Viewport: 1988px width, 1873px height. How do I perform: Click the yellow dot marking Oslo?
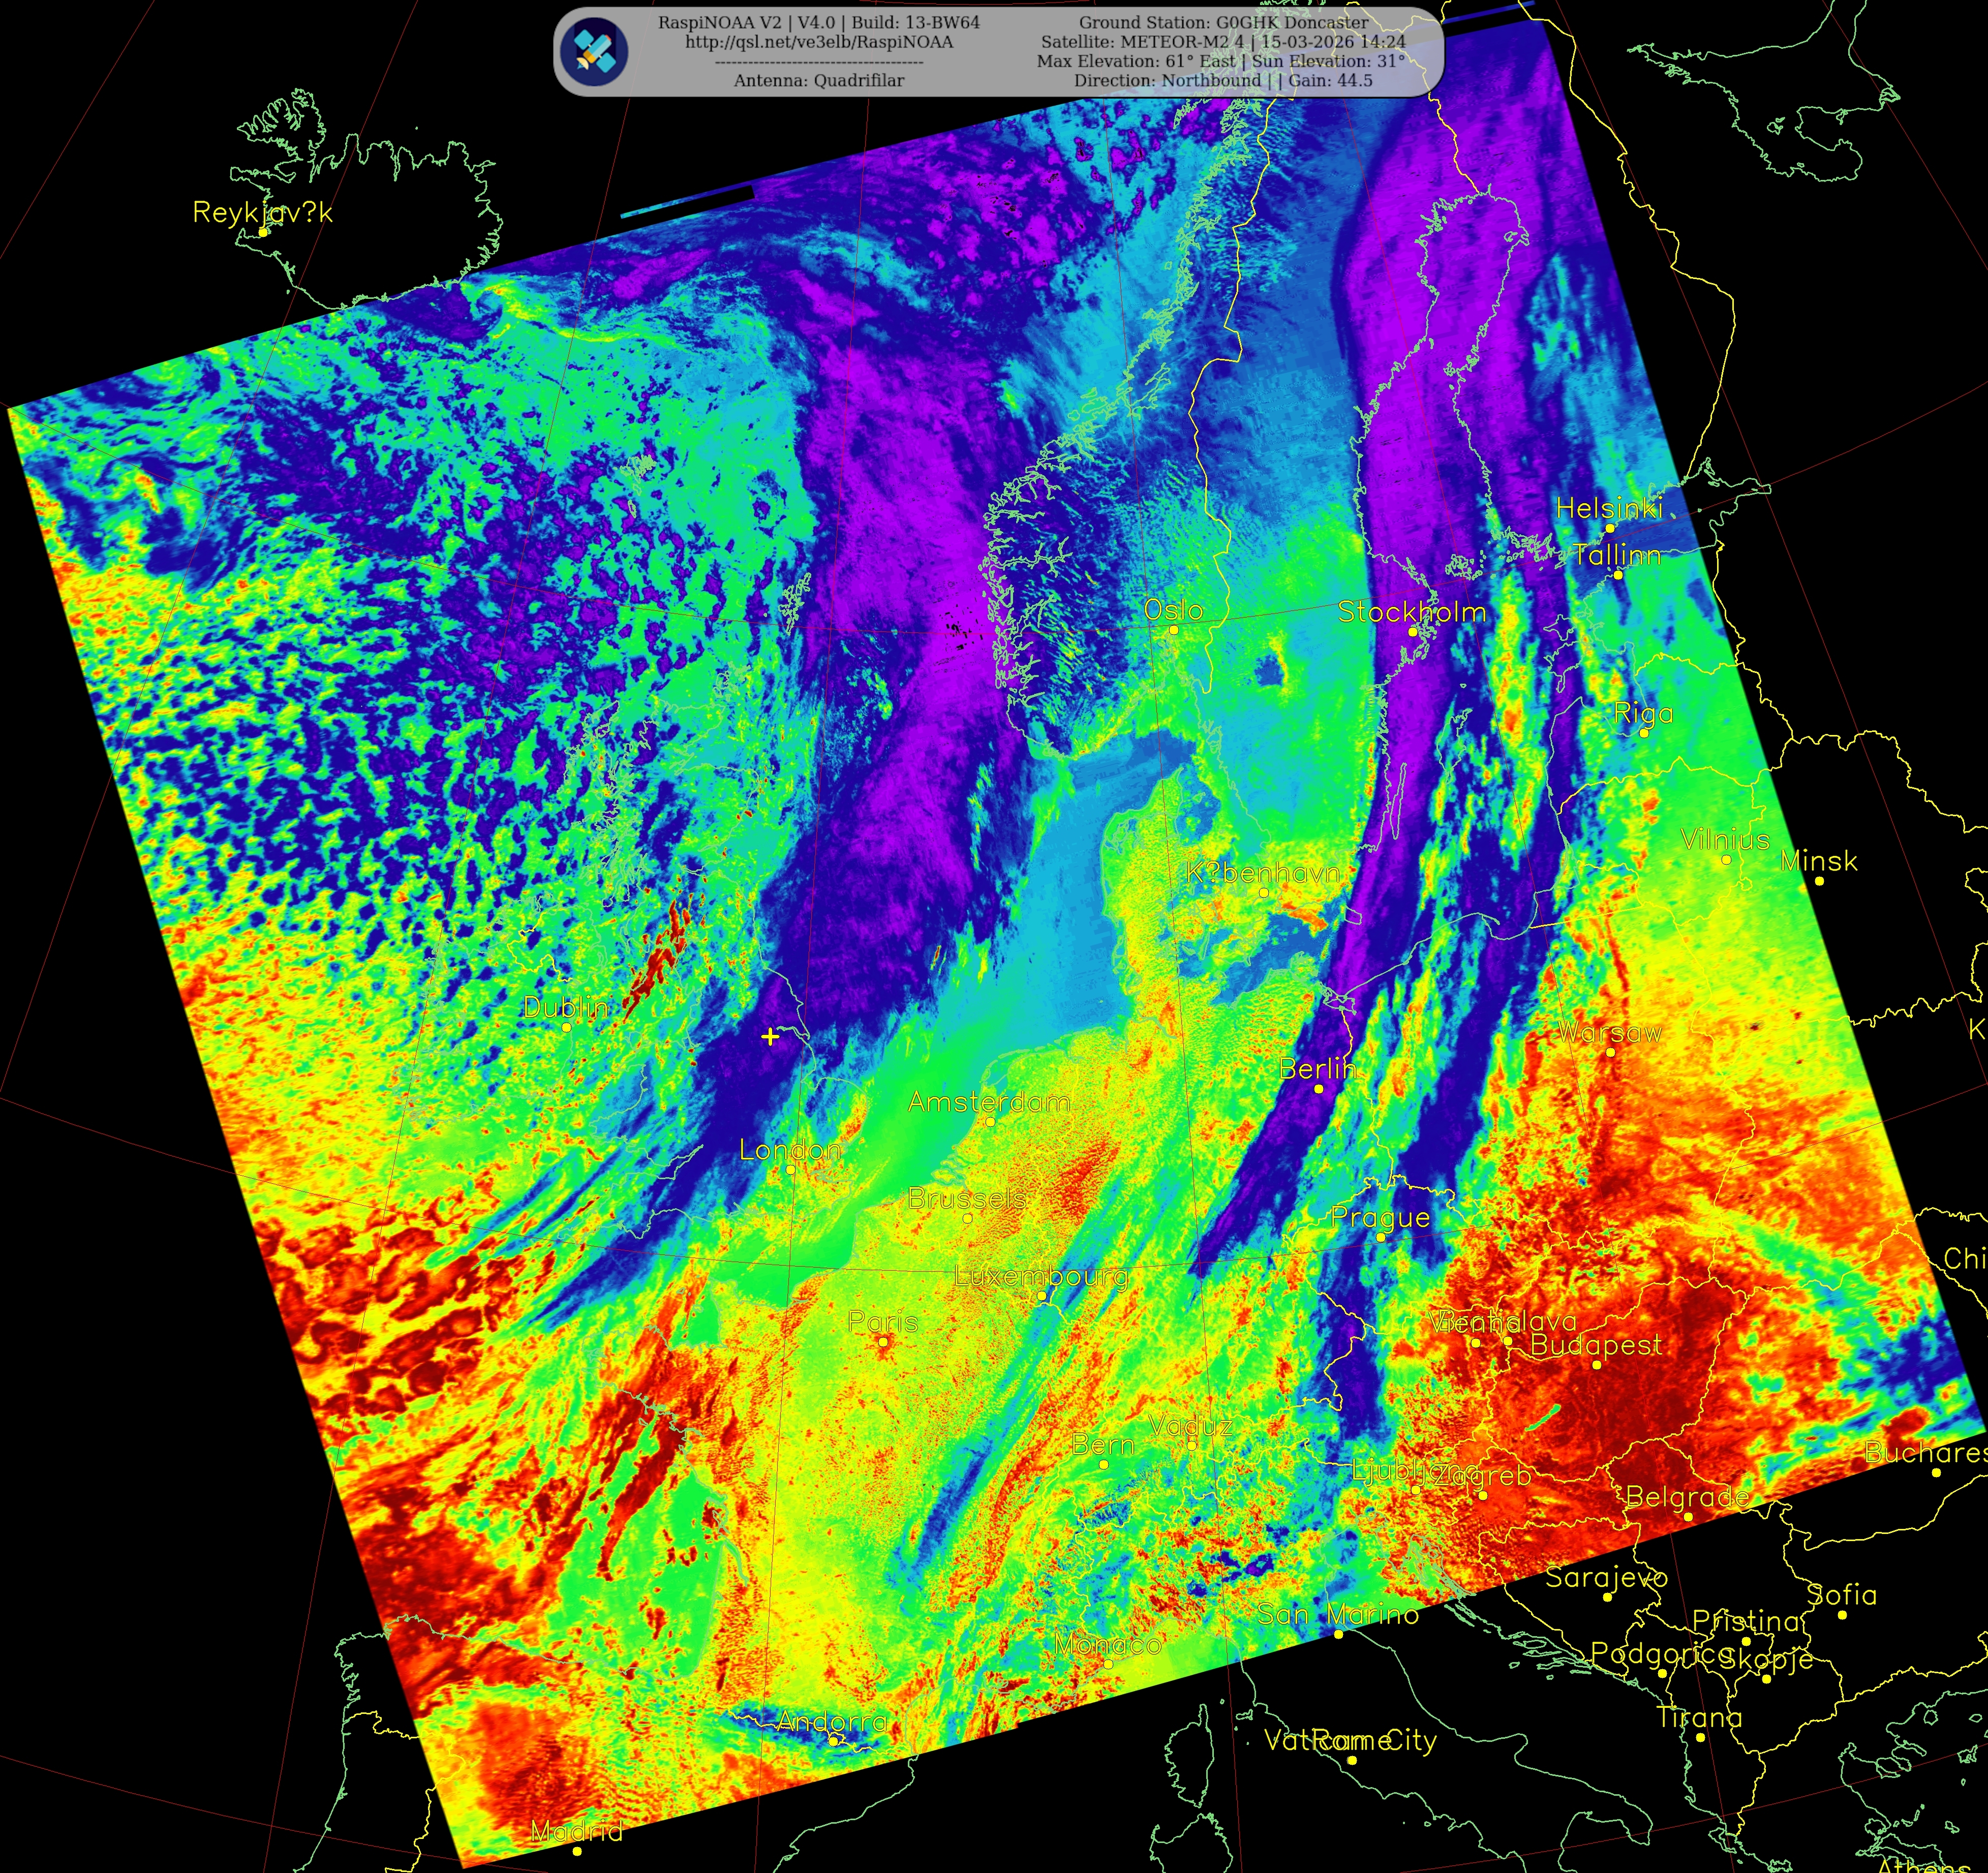click(1174, 630)
